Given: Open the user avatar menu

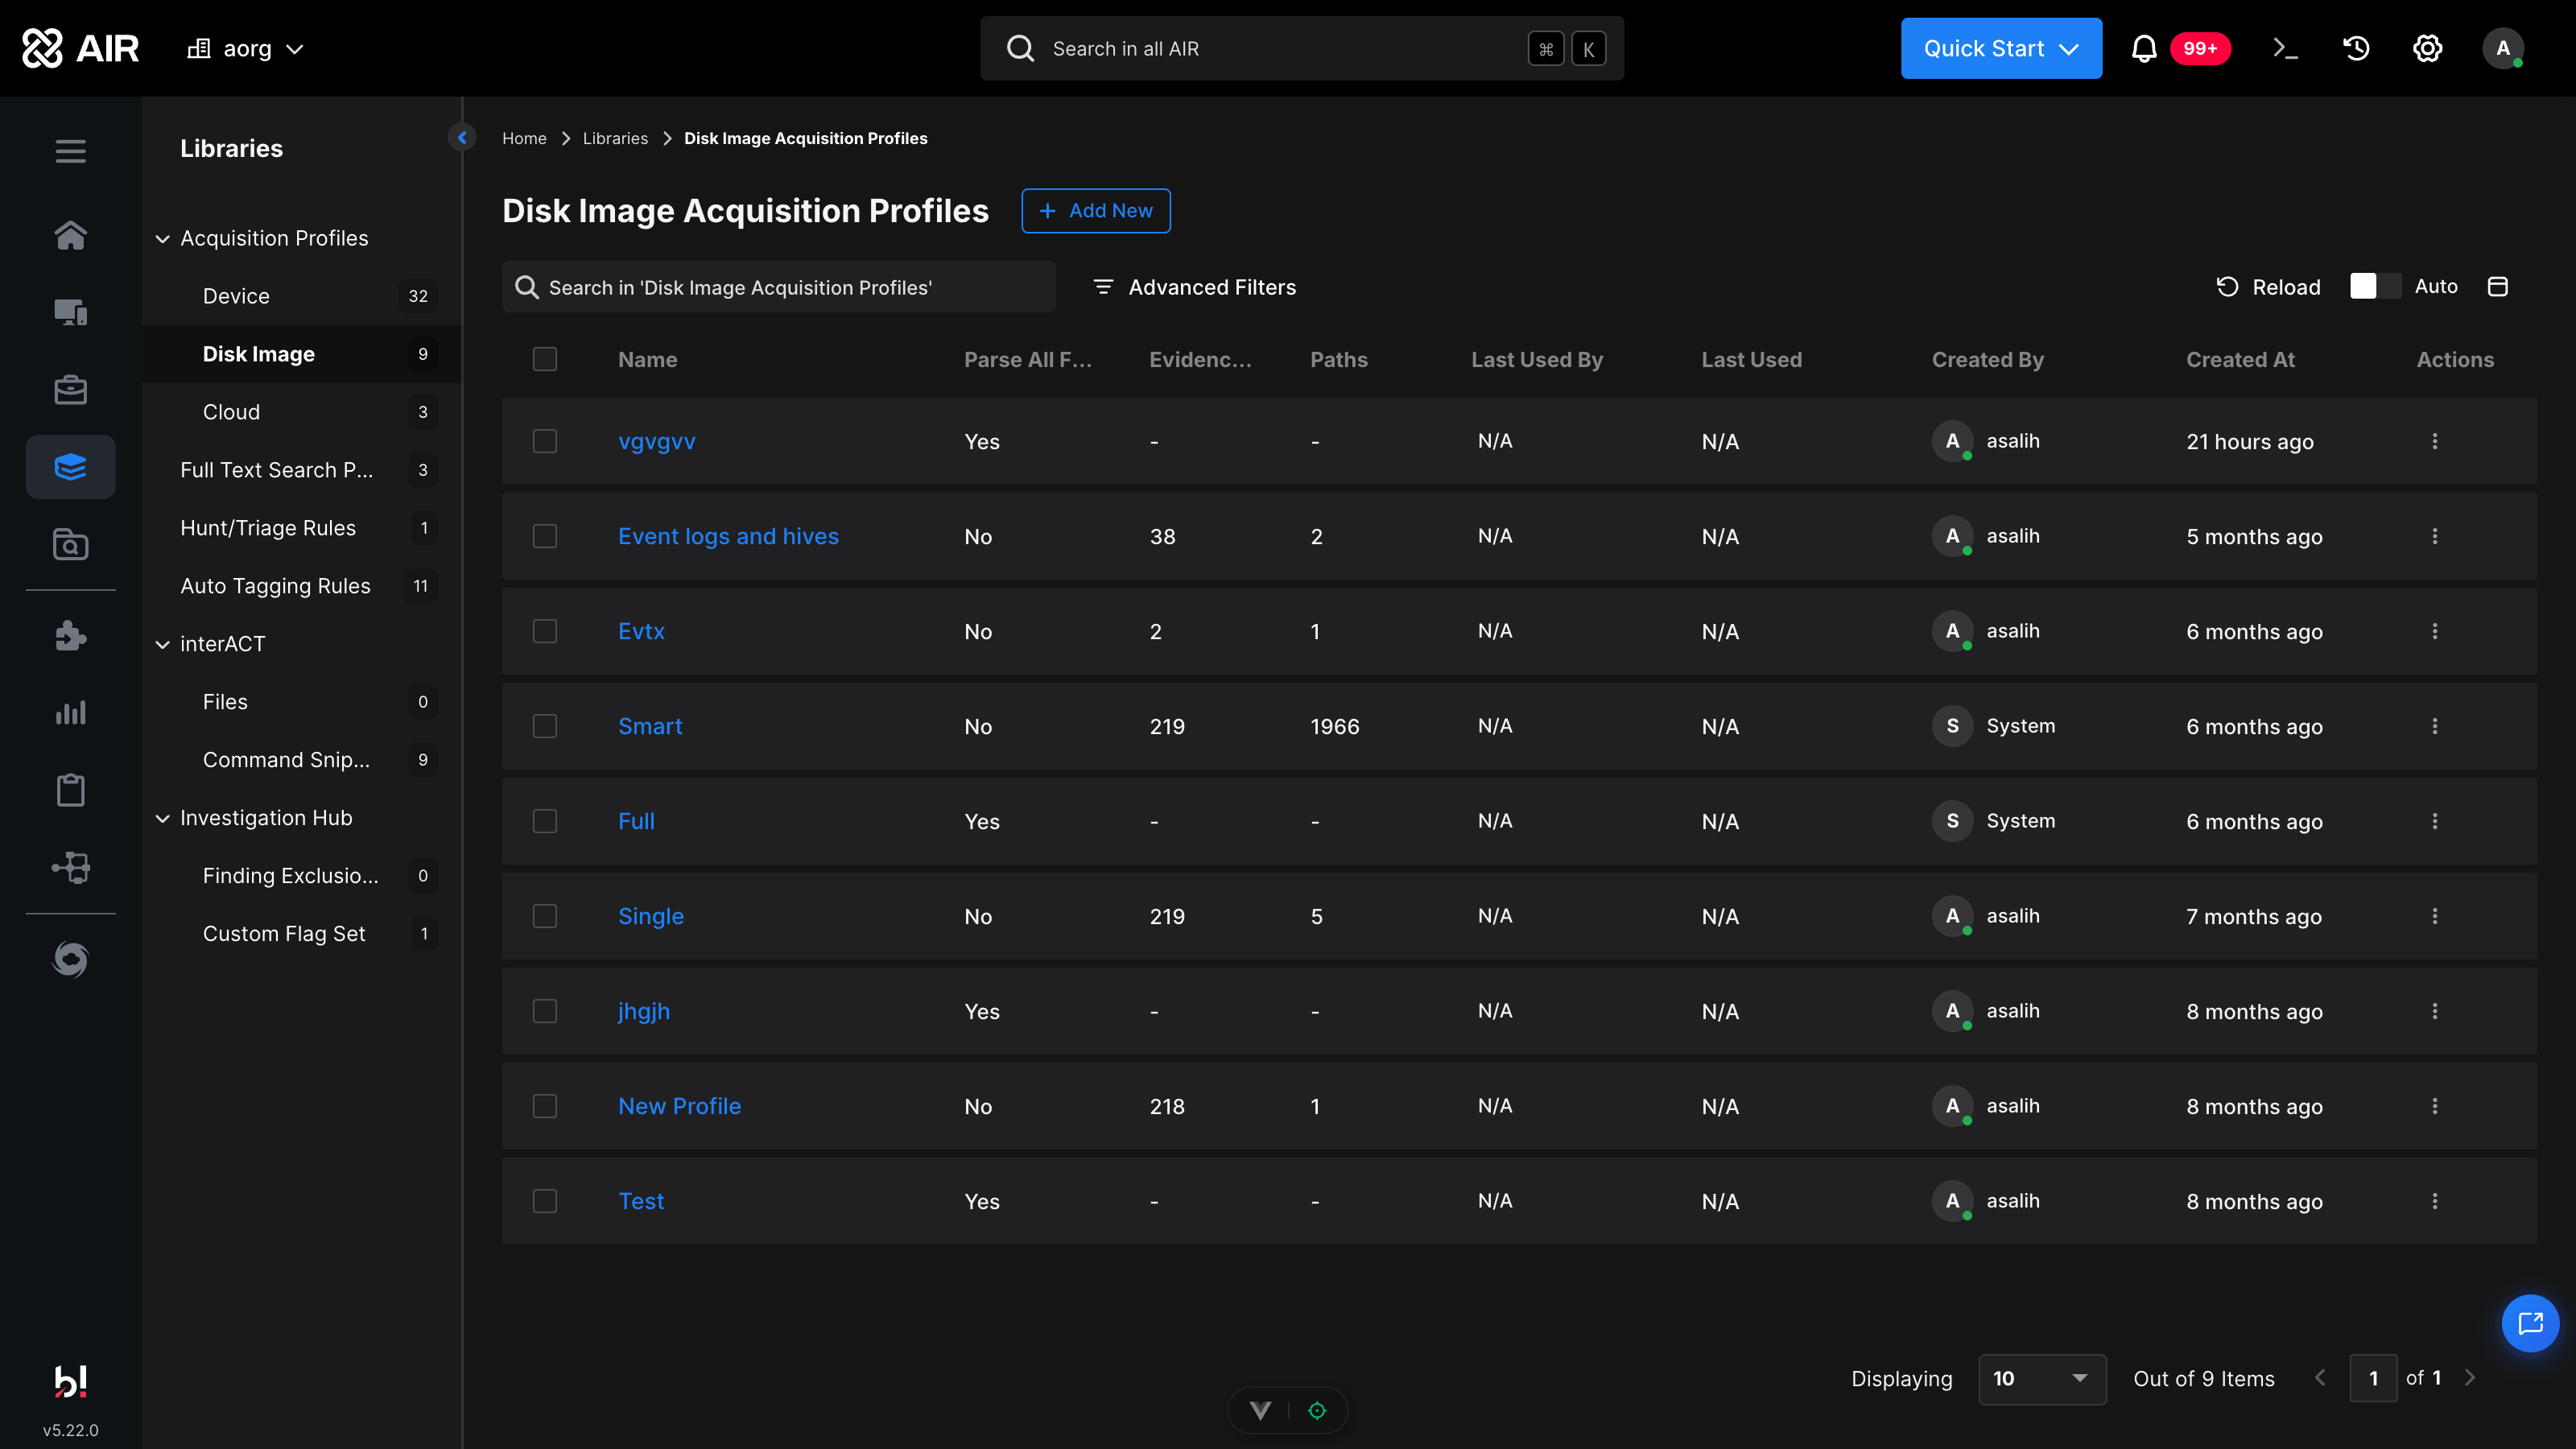Looking at the screenshot, I should (2502, 48).
